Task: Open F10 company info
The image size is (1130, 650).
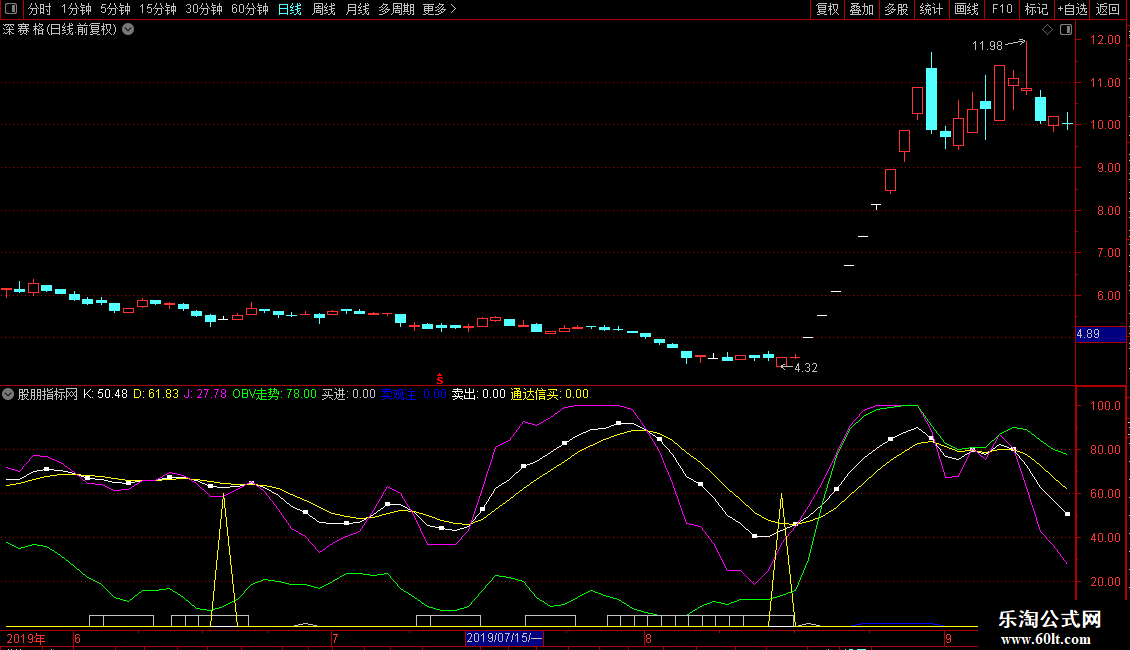Action: click(1002, 9)
